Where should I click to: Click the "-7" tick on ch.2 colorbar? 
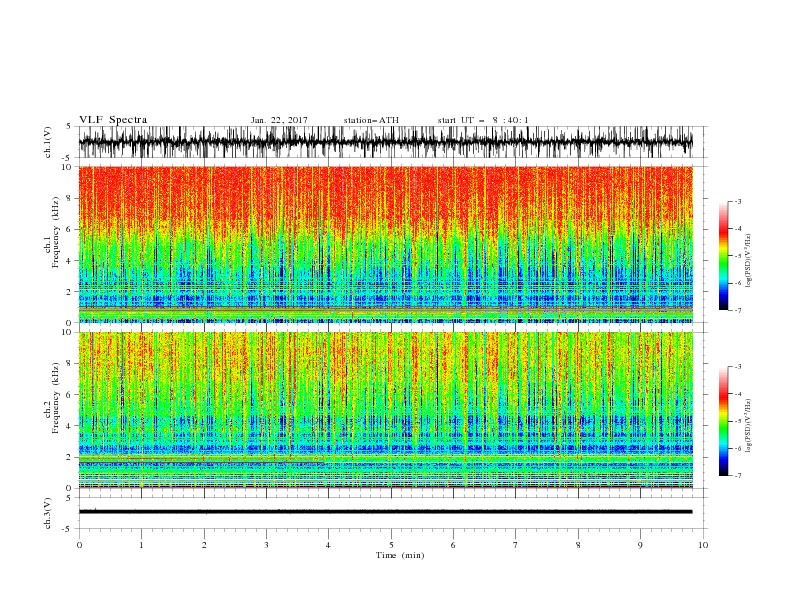point(738,475)
